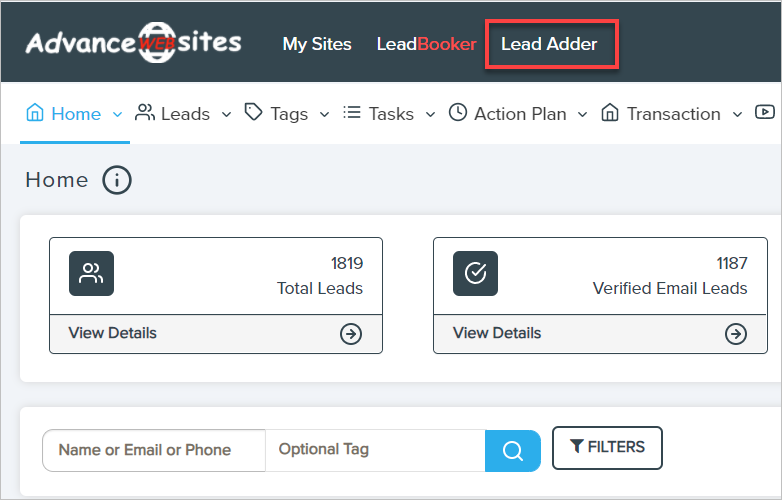
Task: Expand the Home menu chevron
Action: (117, 114)
